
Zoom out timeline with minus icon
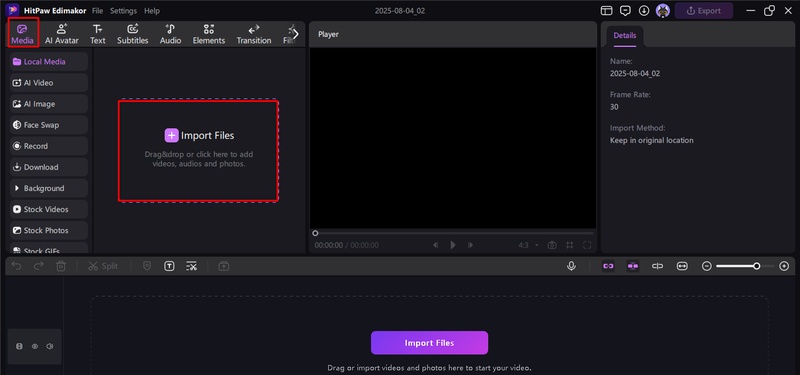707,266
